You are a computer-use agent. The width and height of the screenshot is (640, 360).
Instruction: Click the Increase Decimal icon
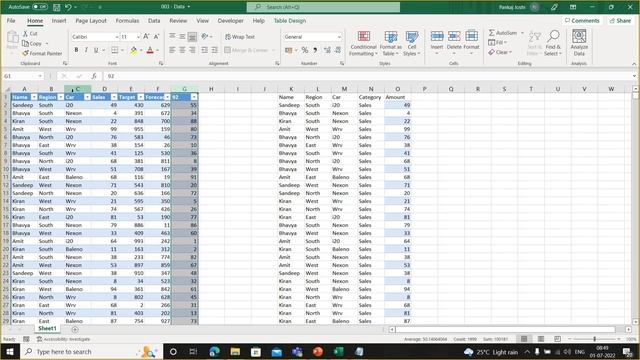point(327,50)
